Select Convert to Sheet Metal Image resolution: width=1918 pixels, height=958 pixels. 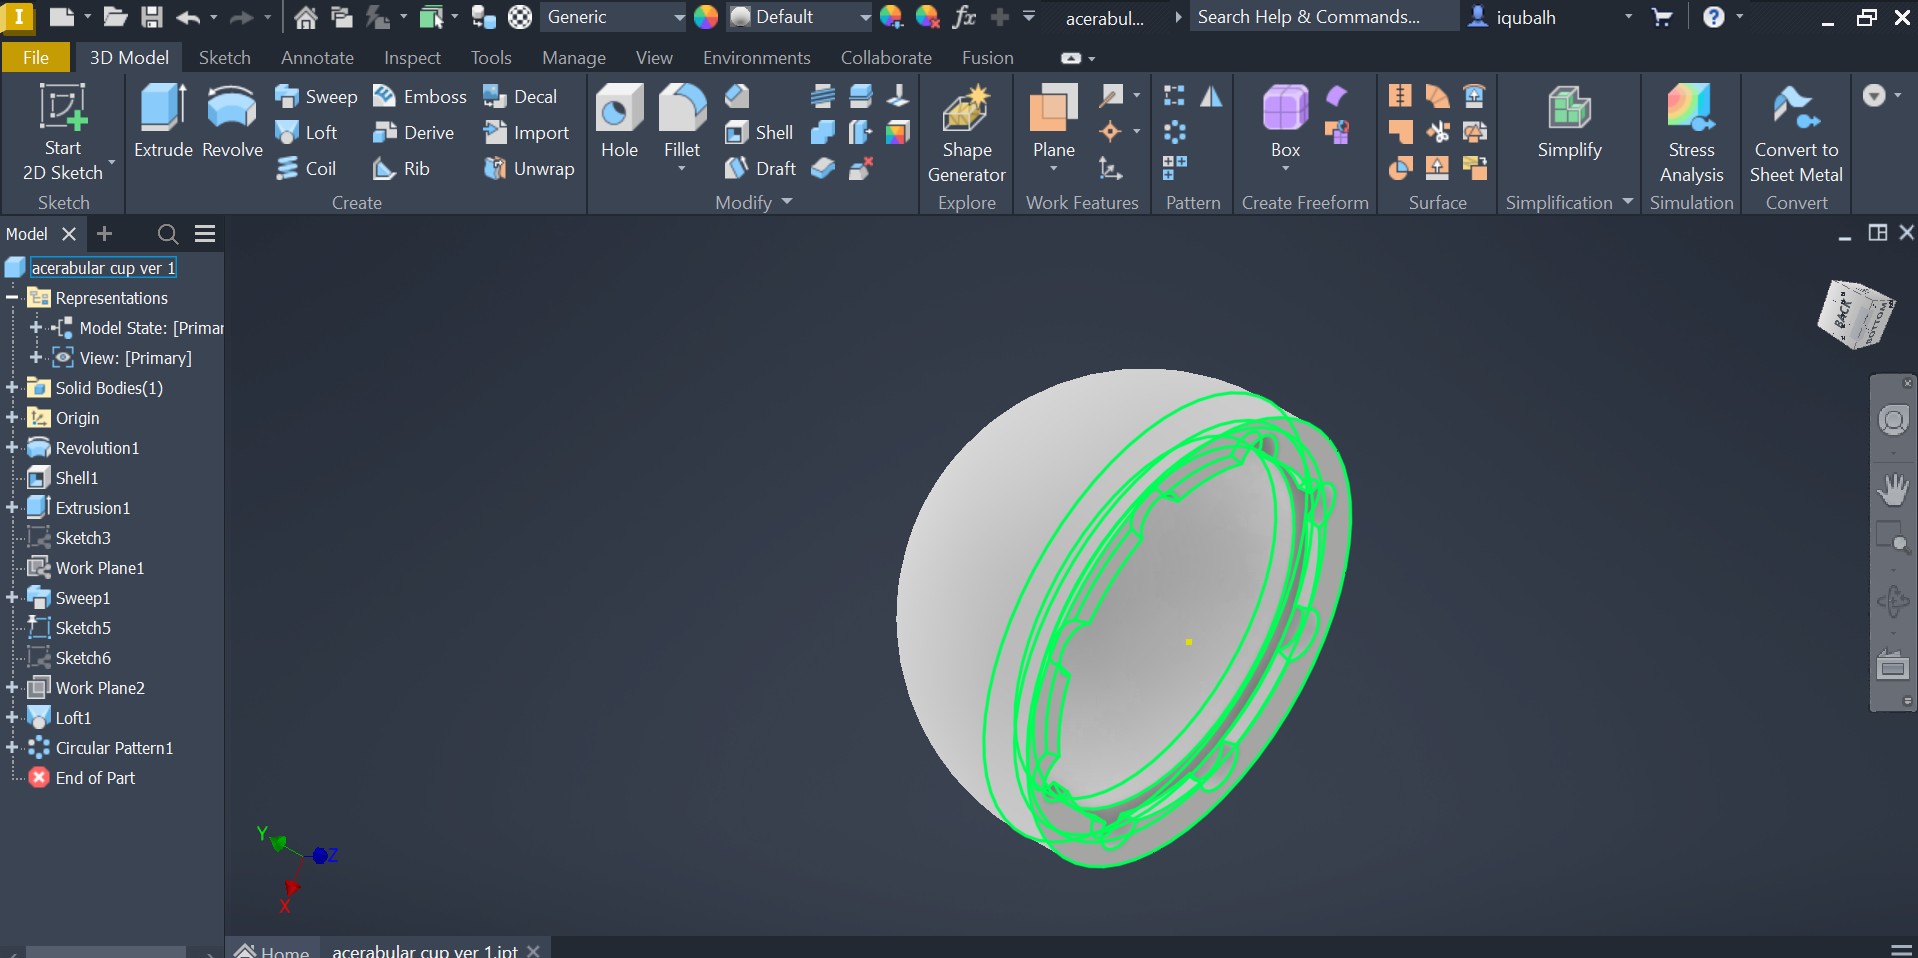1795,130
